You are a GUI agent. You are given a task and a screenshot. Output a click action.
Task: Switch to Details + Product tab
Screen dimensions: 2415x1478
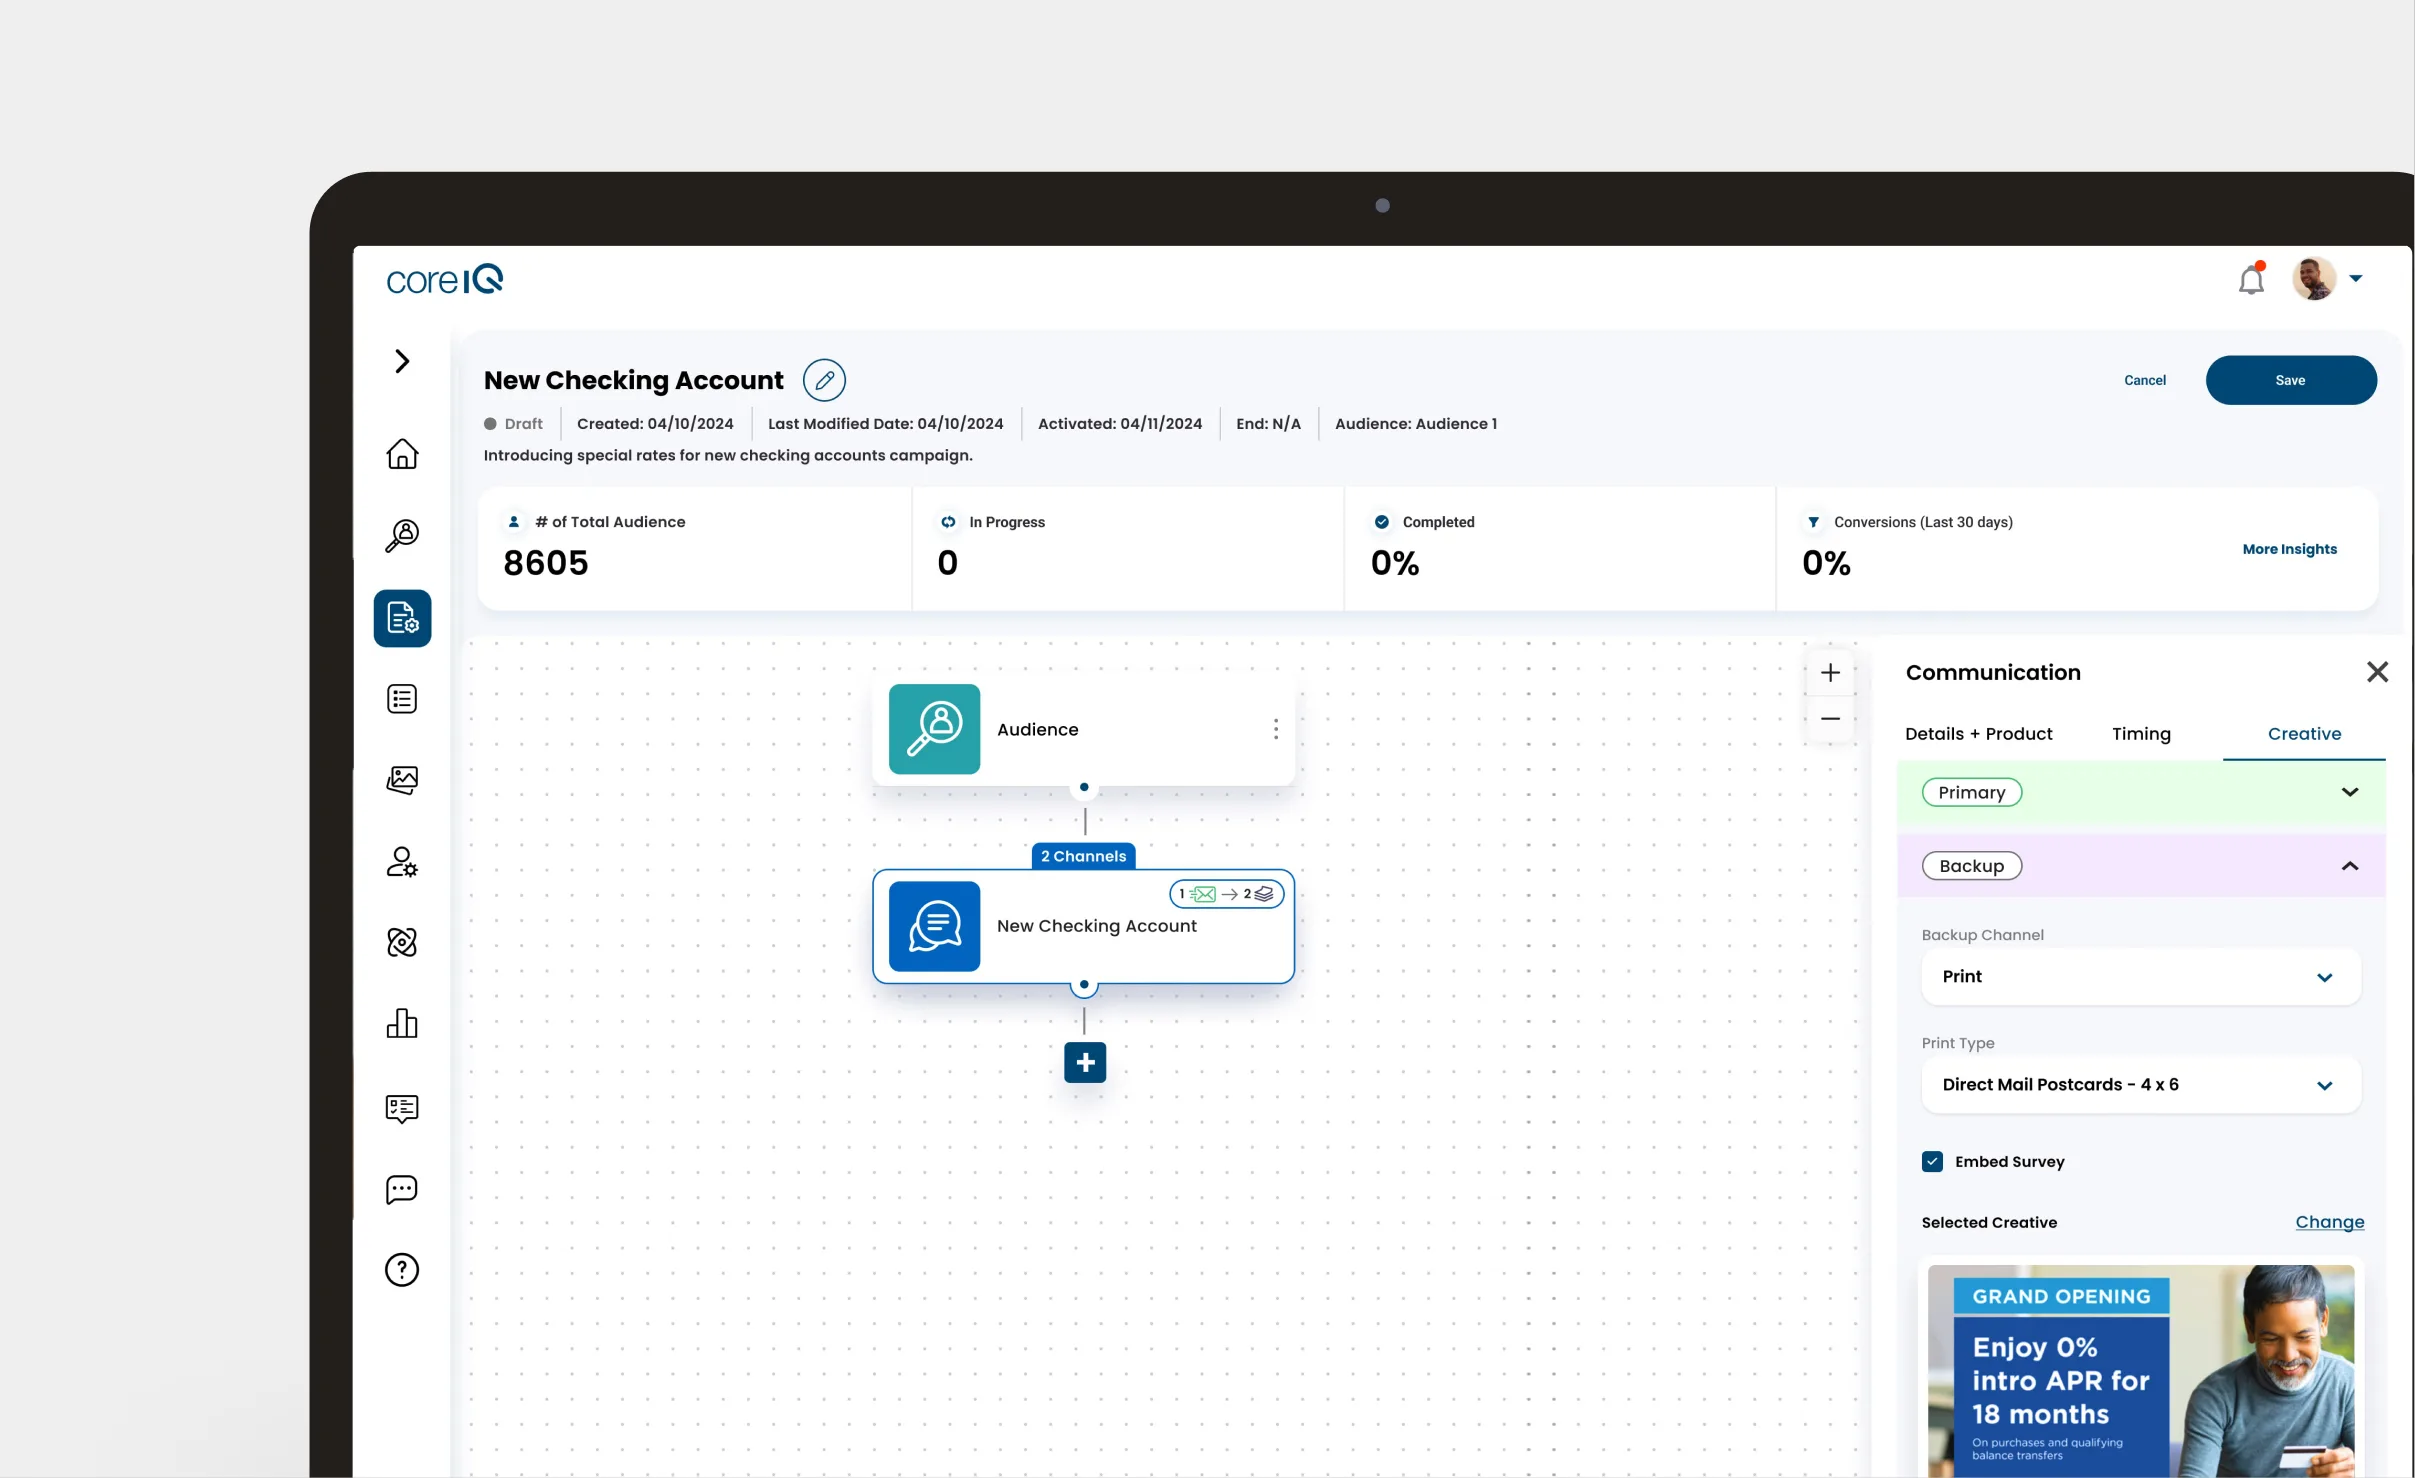(x=1978, y=734)
